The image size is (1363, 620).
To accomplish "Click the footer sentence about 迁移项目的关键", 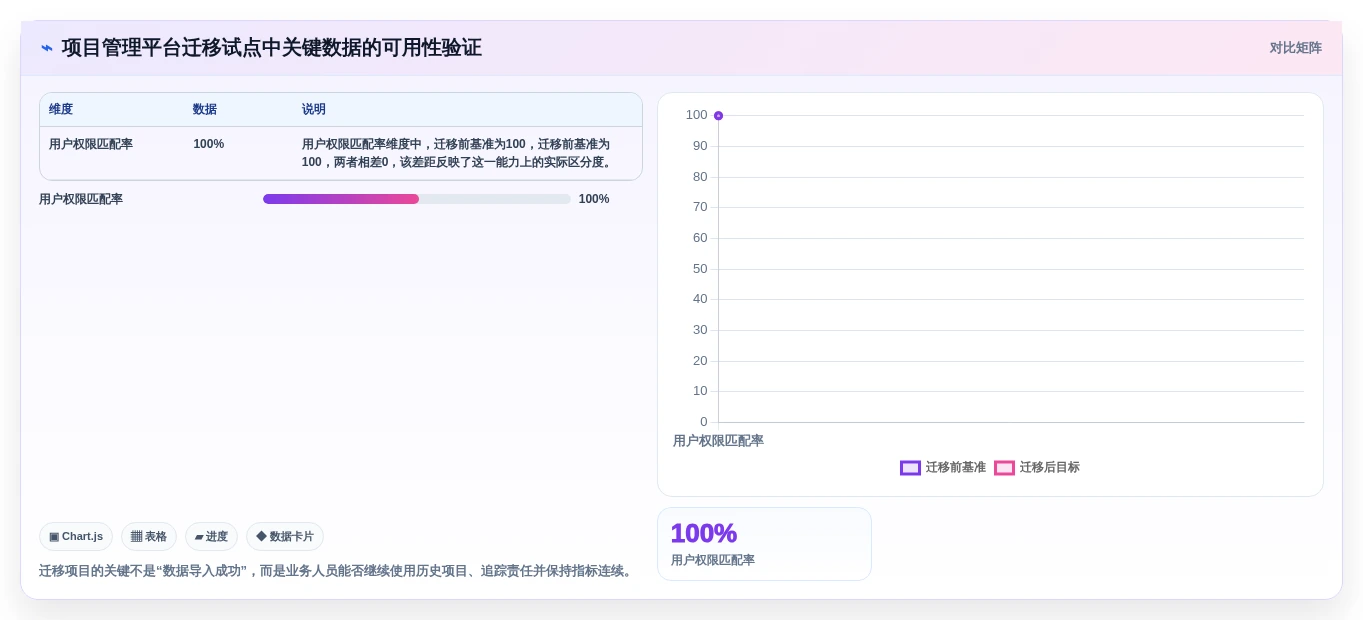I will (337, 570).
